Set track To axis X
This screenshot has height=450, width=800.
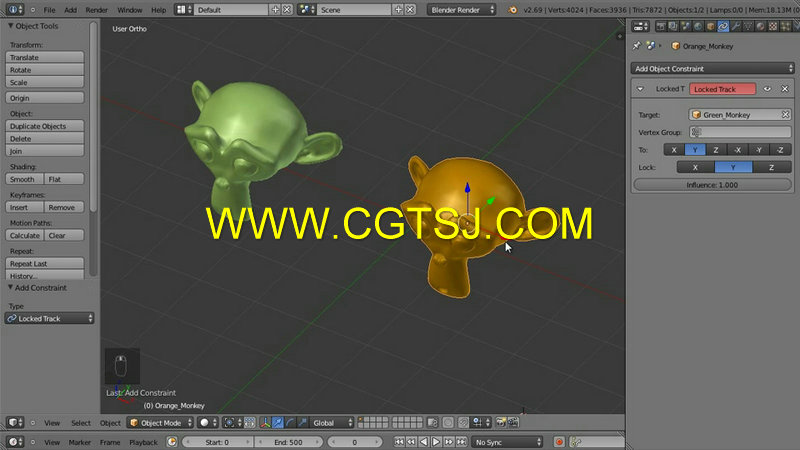tap(674, 150)
